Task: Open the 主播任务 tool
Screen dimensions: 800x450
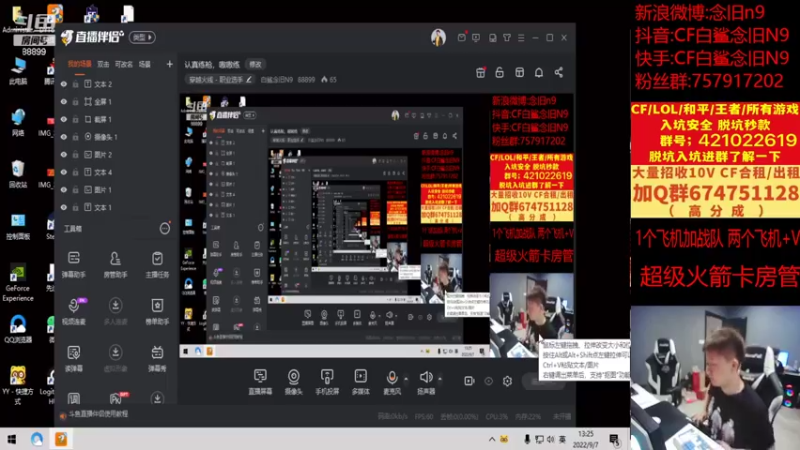Action: click(157, 264)
